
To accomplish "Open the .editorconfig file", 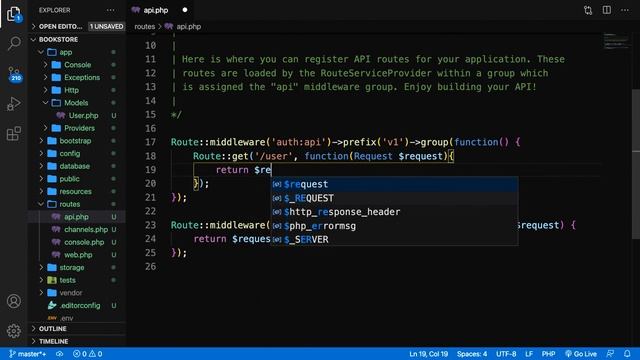I will [x=77, y=305].
